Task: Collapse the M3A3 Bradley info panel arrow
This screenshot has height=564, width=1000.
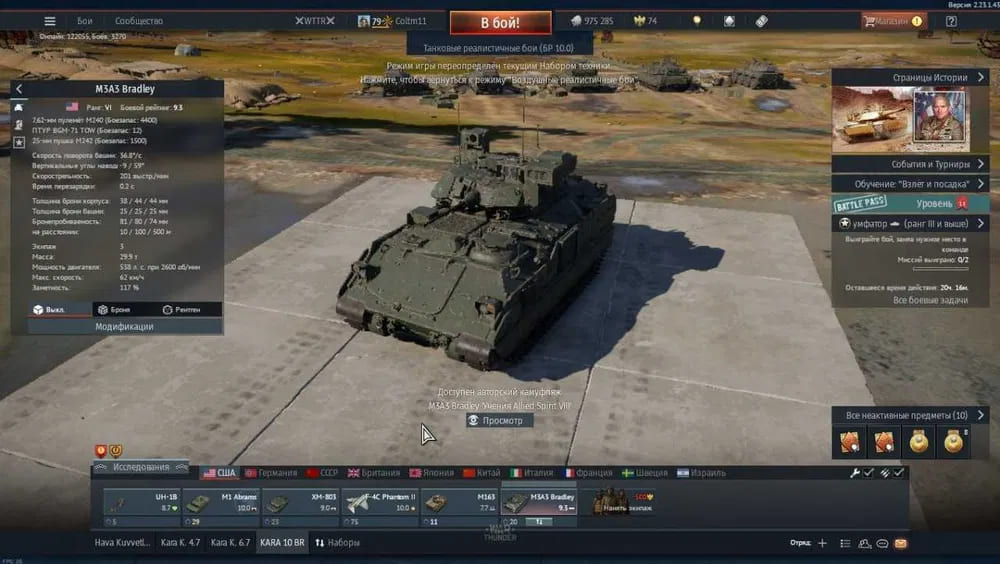Action: pyautogui.click(x=19, y=89)
